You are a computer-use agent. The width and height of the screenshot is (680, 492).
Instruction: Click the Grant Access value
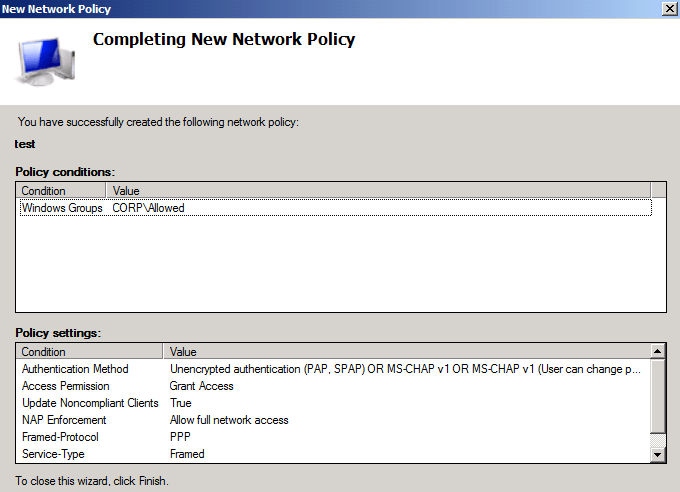click(x=202, y=386)
